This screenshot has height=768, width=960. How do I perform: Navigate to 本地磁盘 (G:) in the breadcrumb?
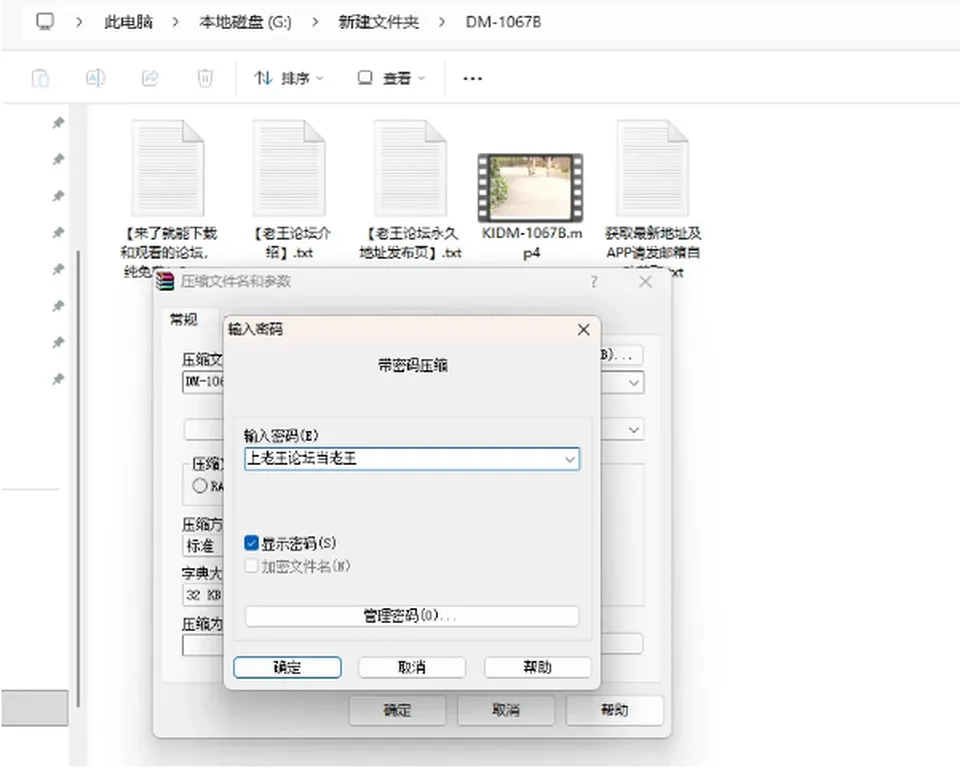point(245,22)
